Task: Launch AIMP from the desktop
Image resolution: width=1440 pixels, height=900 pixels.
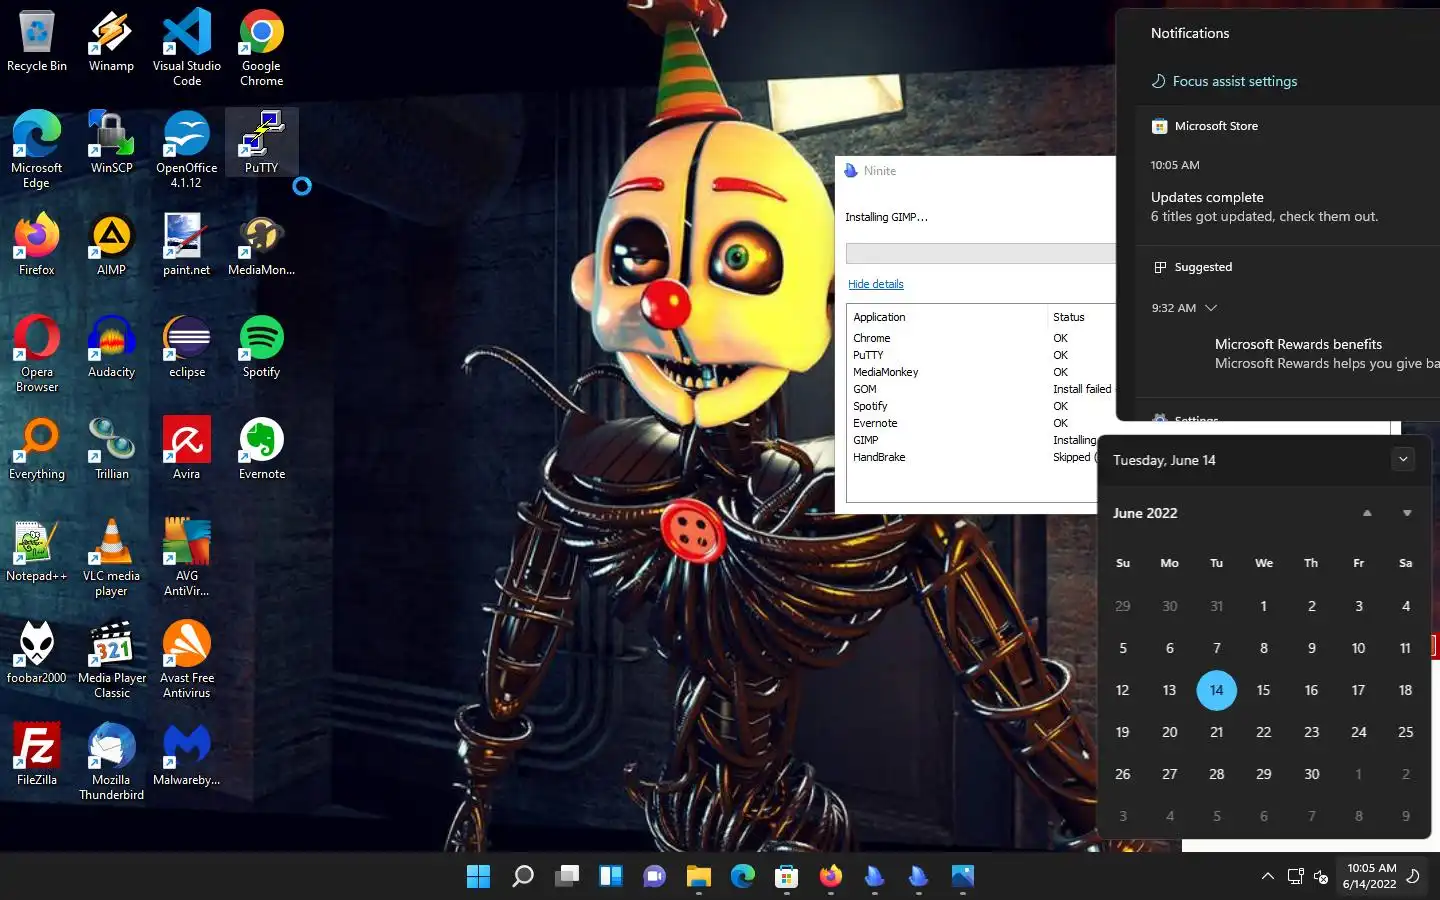Action: 111,245
